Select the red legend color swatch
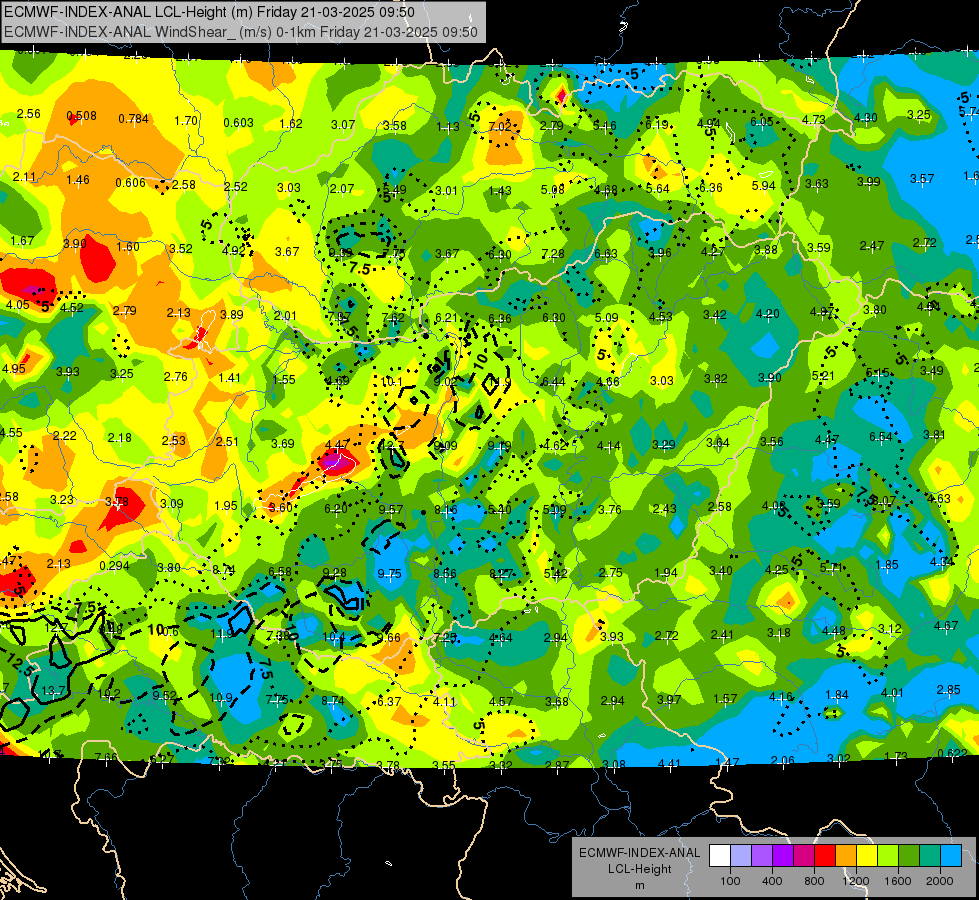The width and height of the screenshot is (979, 900). tap(825, 856)
